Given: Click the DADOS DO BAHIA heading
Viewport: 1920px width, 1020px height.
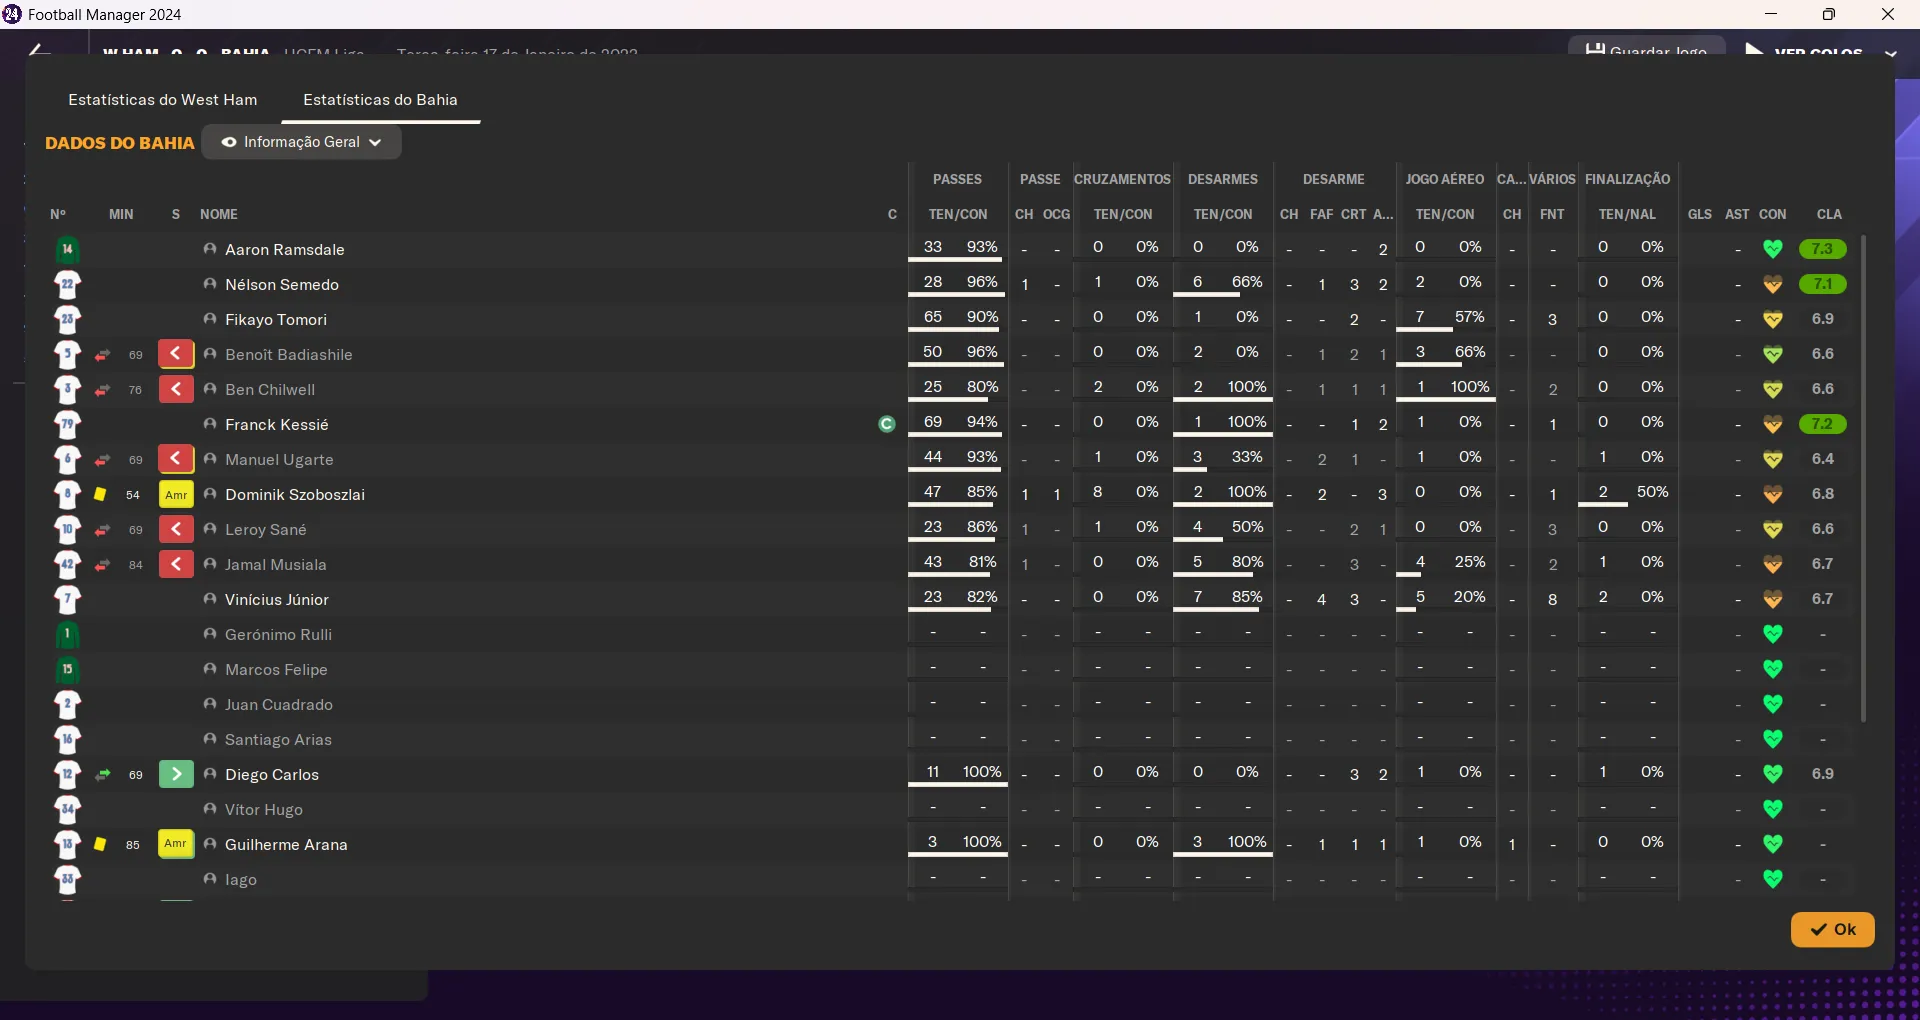Looking at the screenshot, I should pyautogui.click(x=120, y=143).
